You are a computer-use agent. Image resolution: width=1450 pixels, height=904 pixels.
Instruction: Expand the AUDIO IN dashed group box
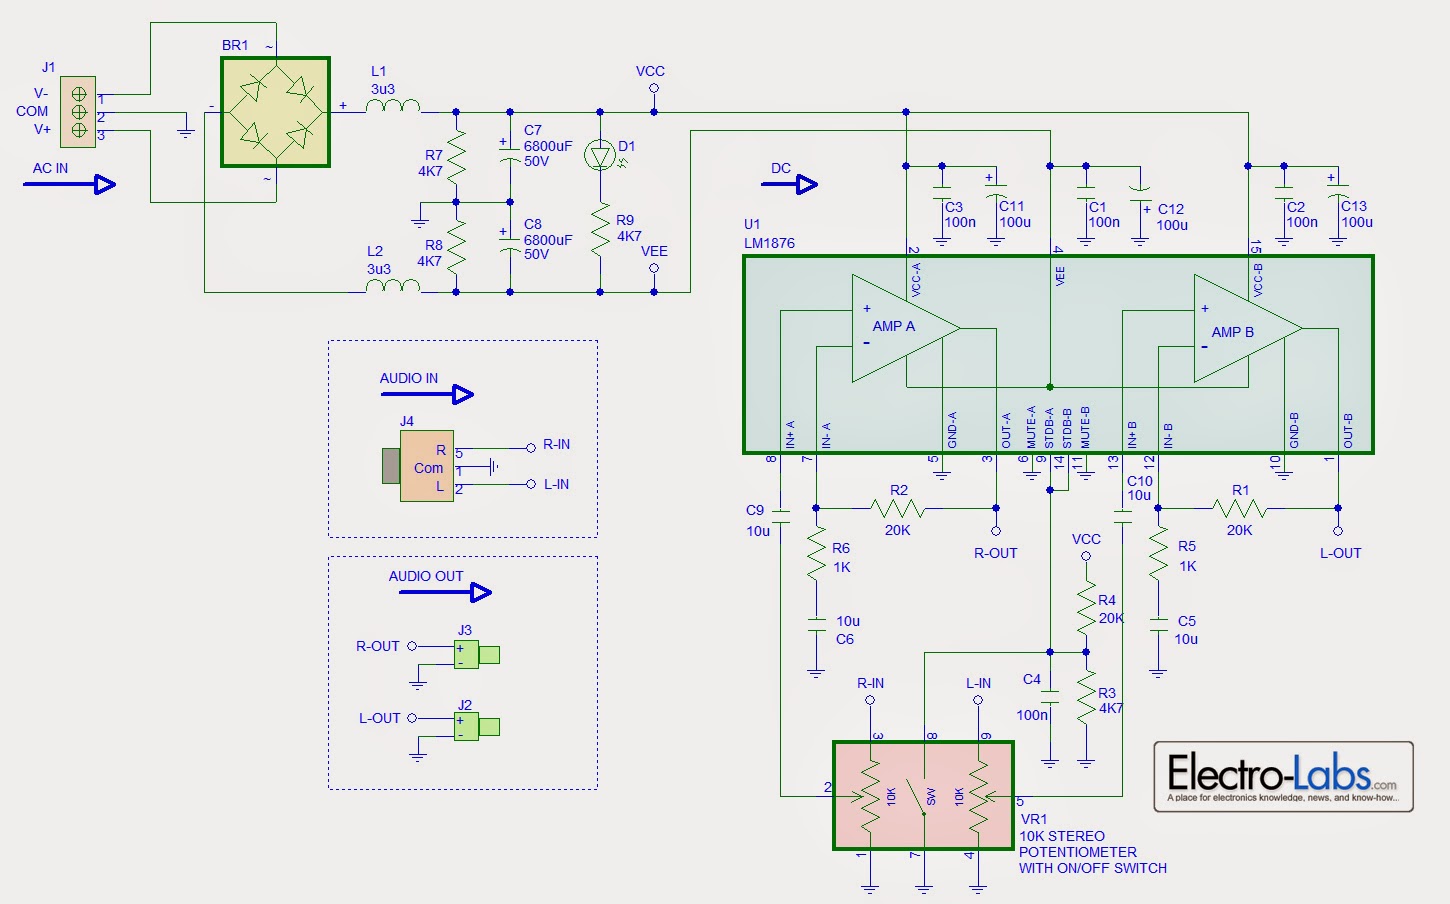[x=462, y=438]
